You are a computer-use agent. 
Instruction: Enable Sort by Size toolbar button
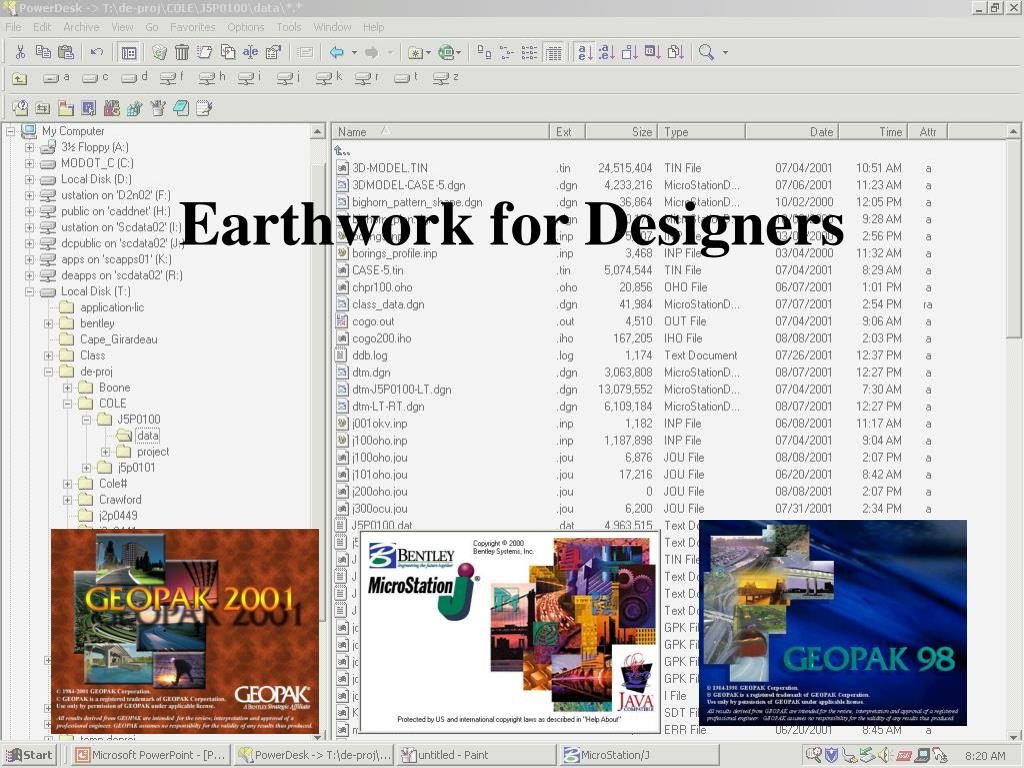[630, 52]
